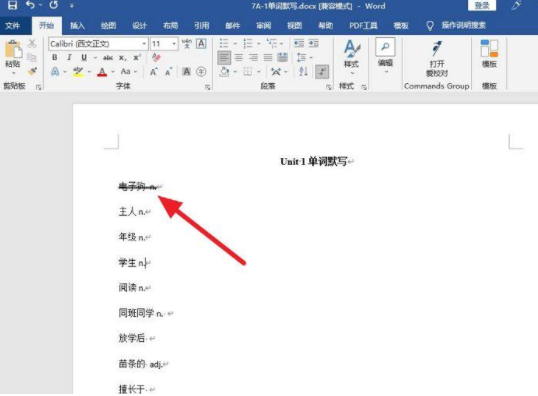Click the Save icon in title bar

12,5
